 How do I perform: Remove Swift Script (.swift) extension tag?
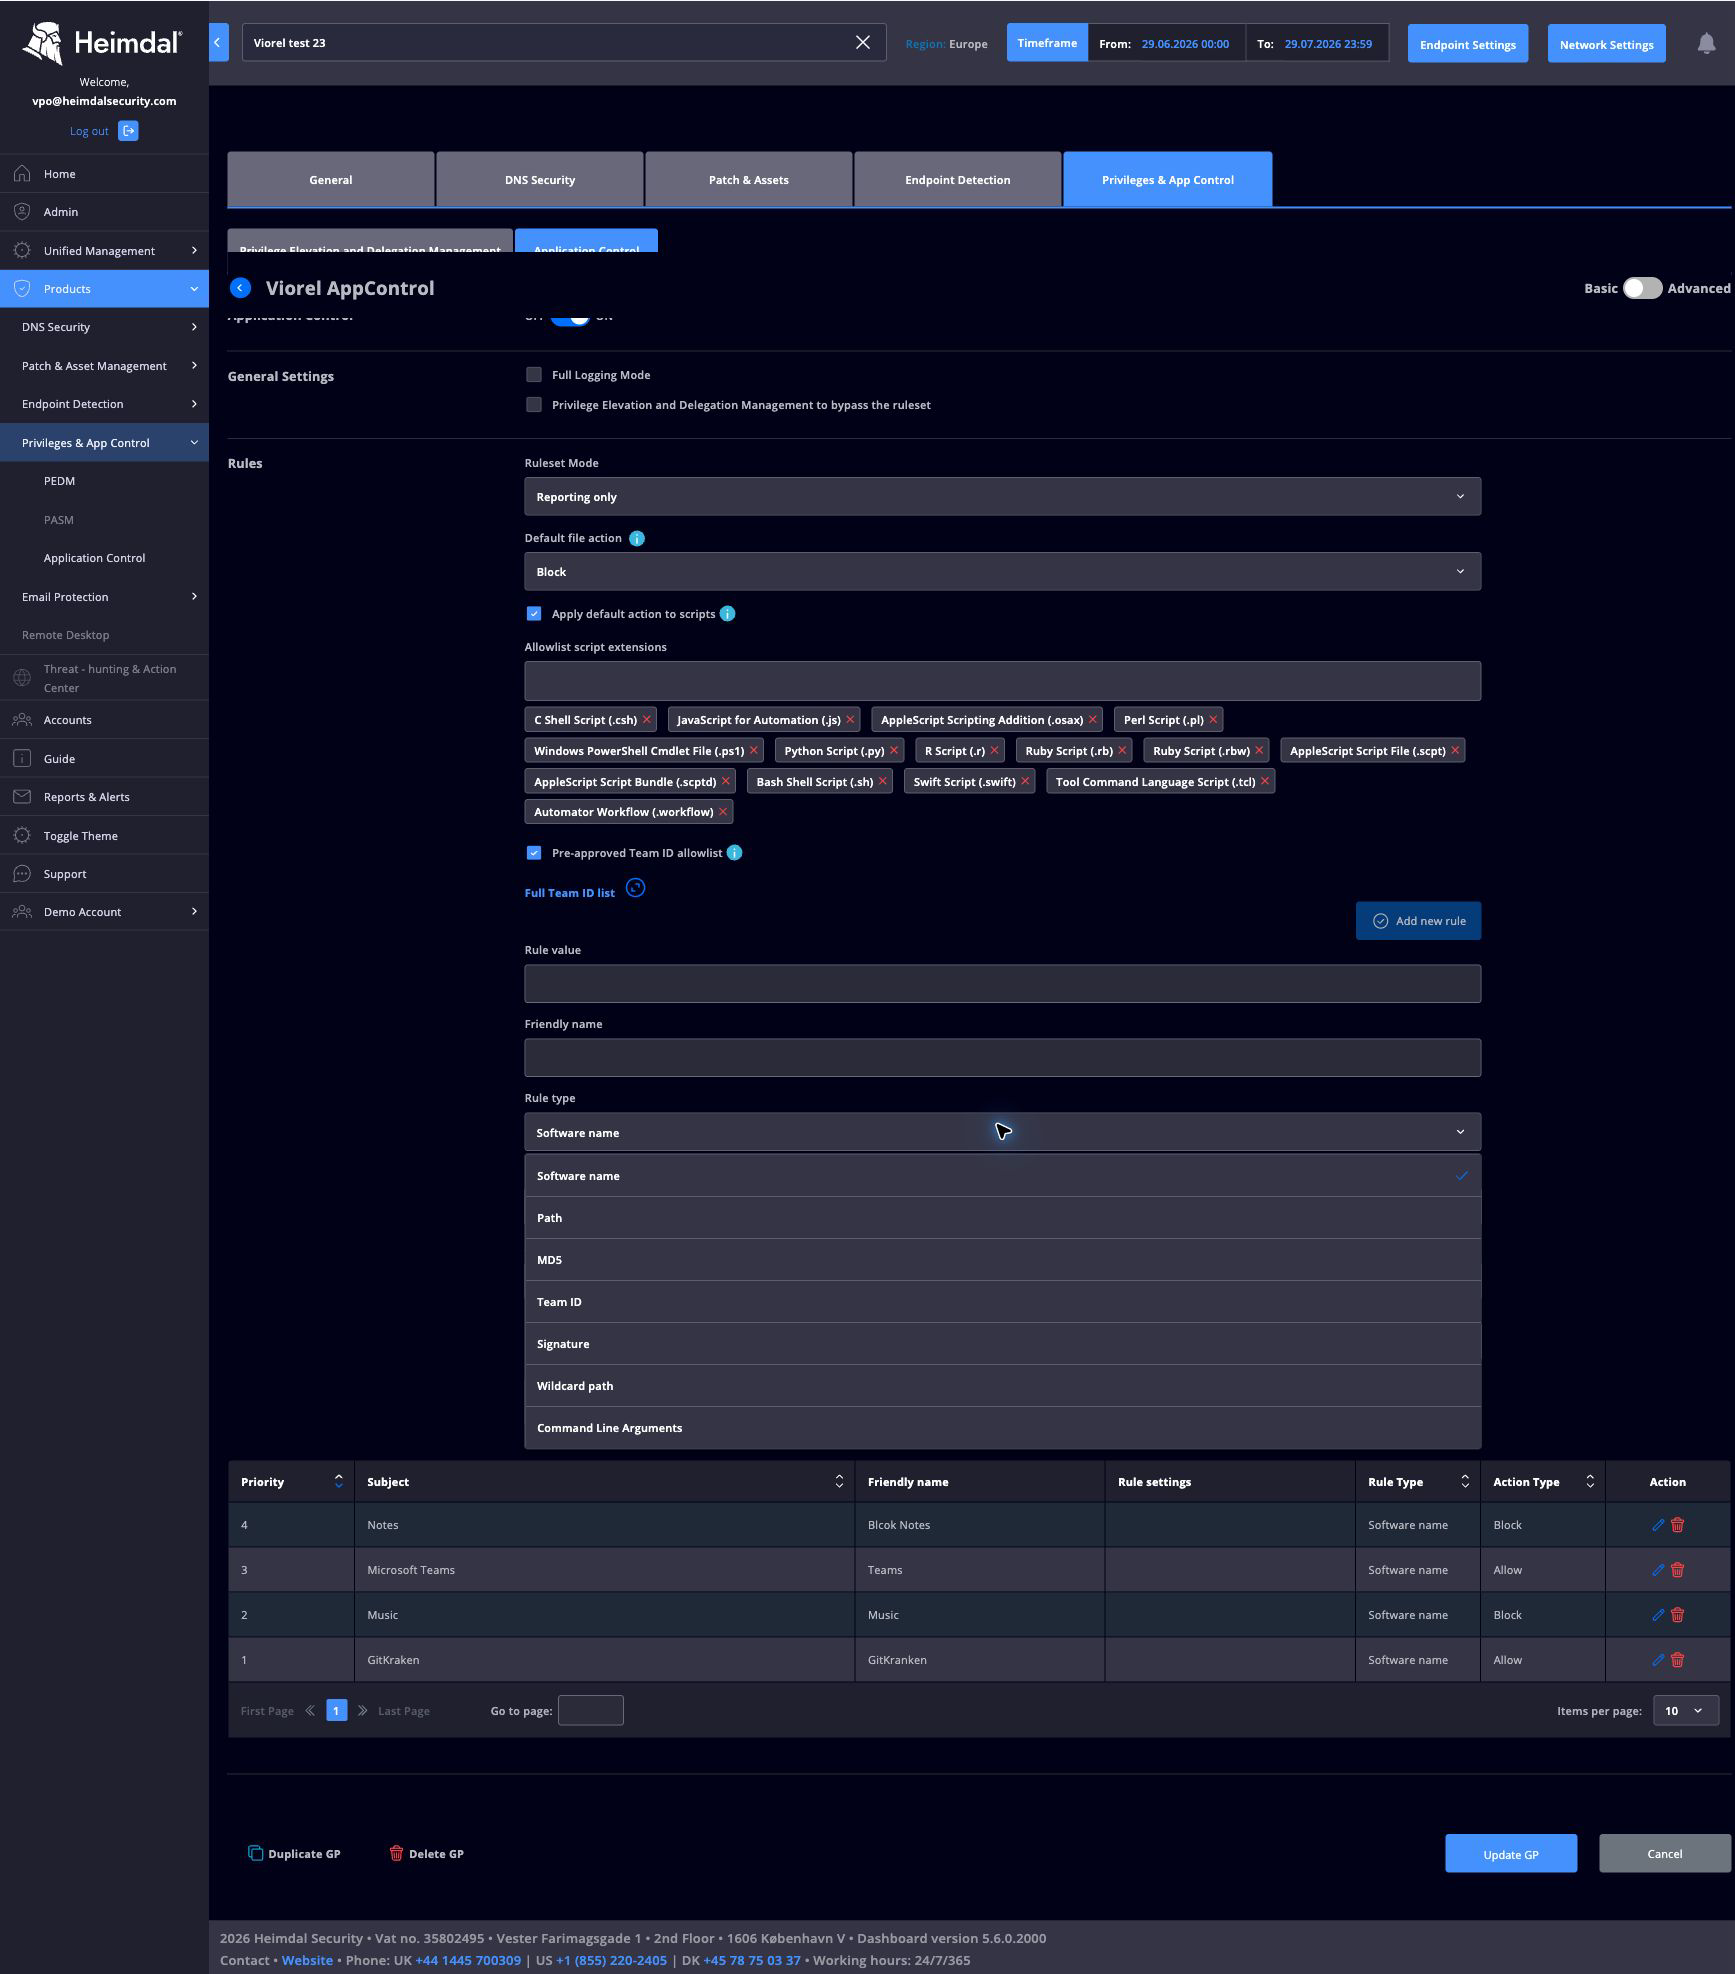click(x=1025, y=782)
